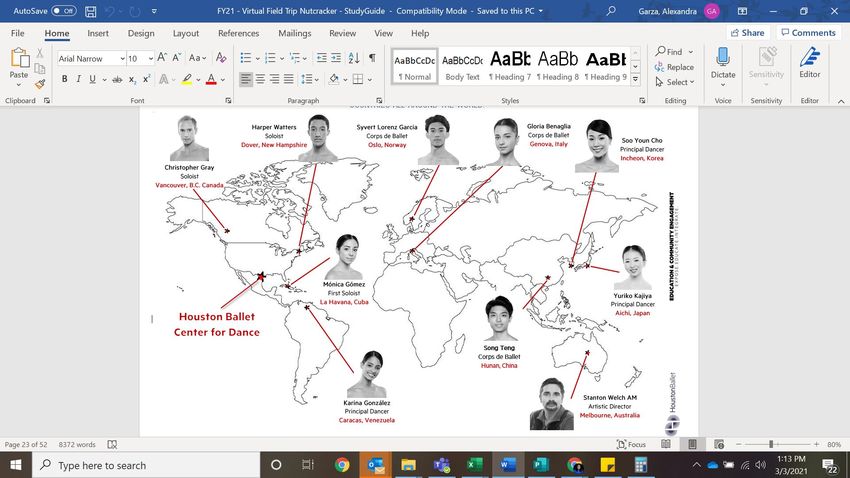Screen dimensions: 850x478
Task: Expand numbering list dropdown arrow
Action: coord(282,58)
